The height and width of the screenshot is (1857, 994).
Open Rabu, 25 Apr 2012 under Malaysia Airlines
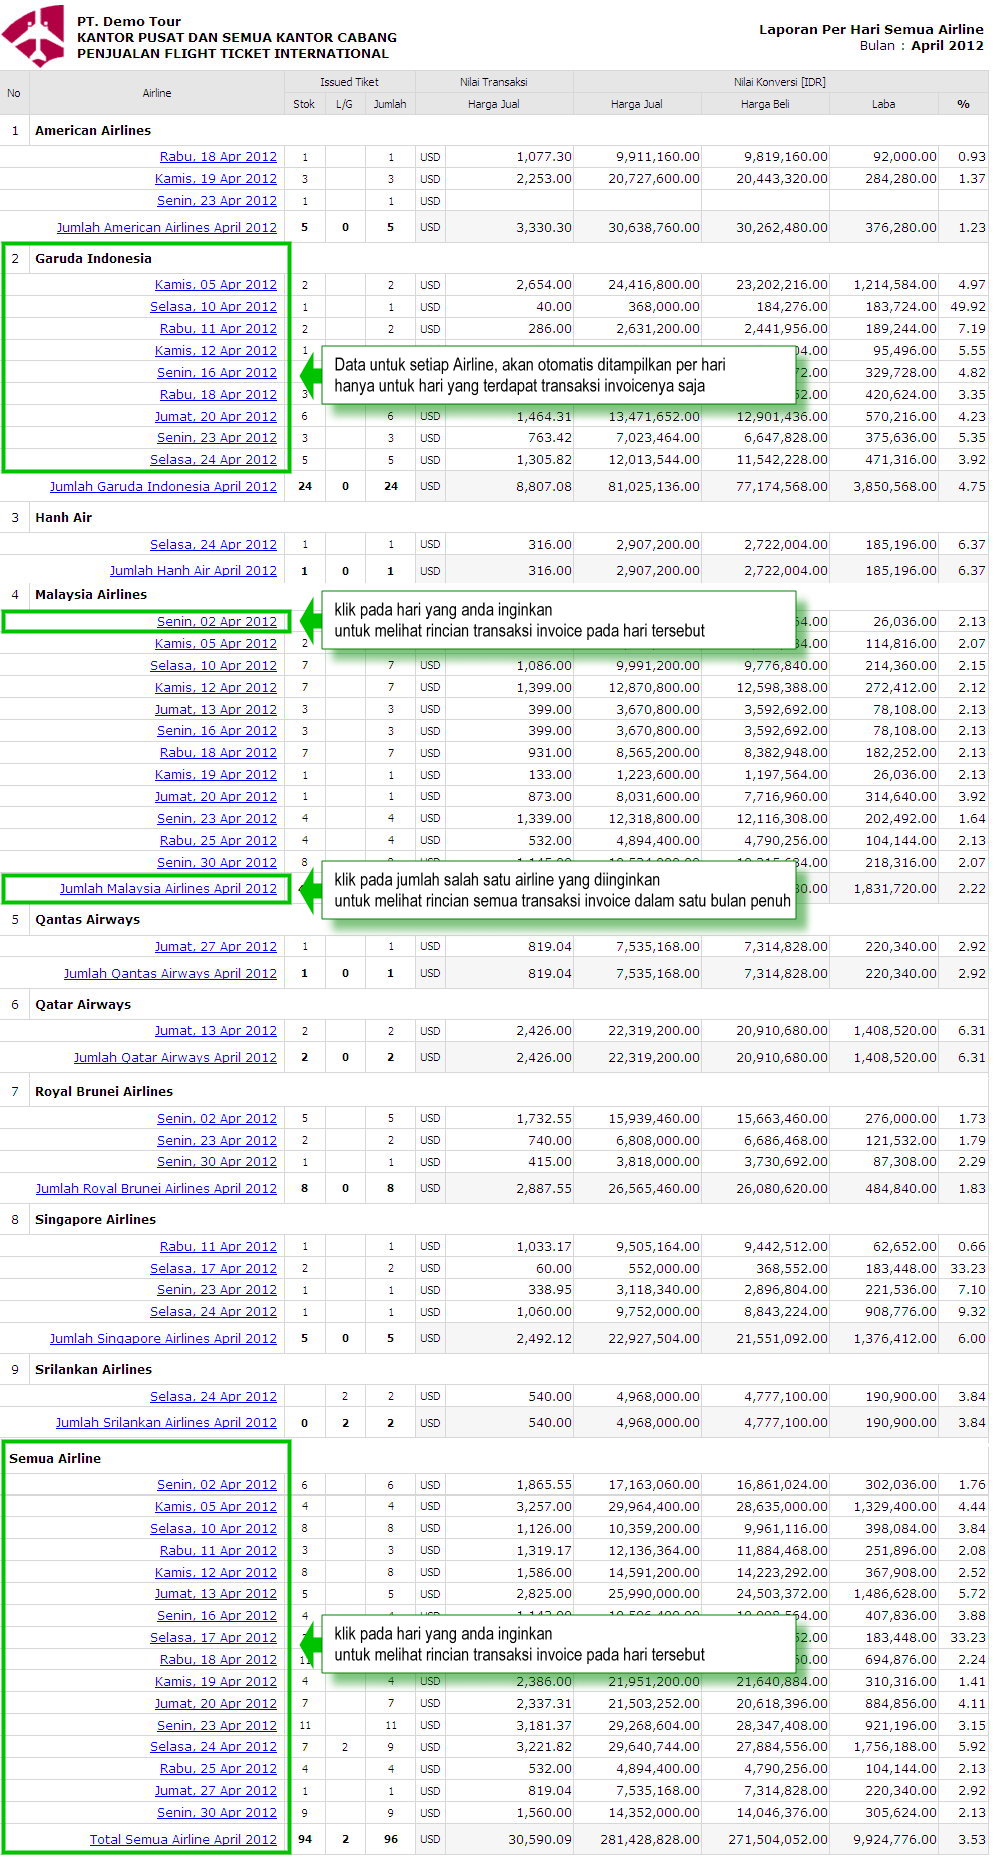pos(218,841)
